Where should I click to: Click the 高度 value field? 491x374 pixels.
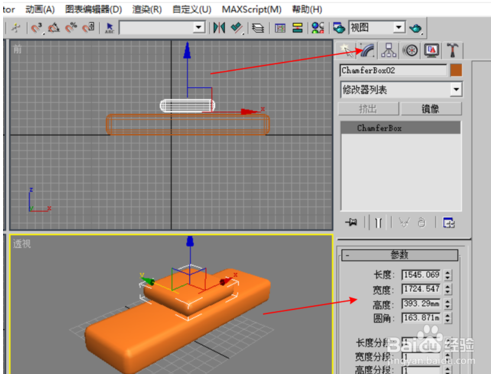click(x=421, y=304)
